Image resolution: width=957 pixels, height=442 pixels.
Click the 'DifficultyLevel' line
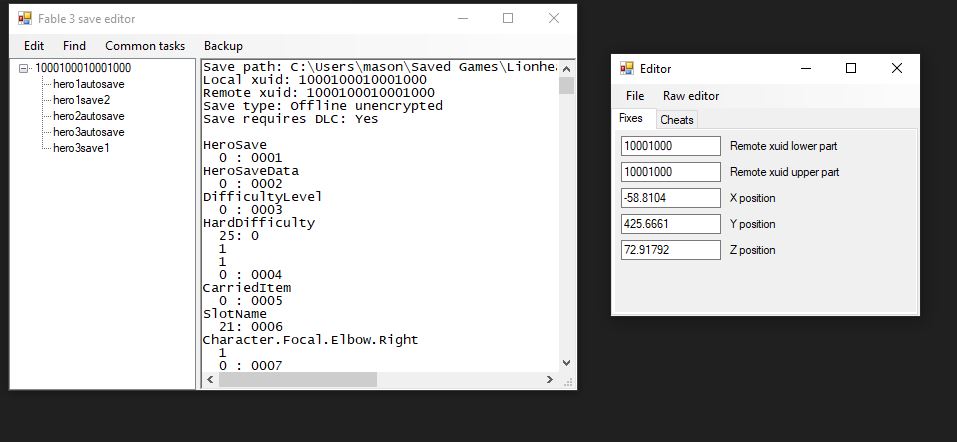(x=262, y=197)
